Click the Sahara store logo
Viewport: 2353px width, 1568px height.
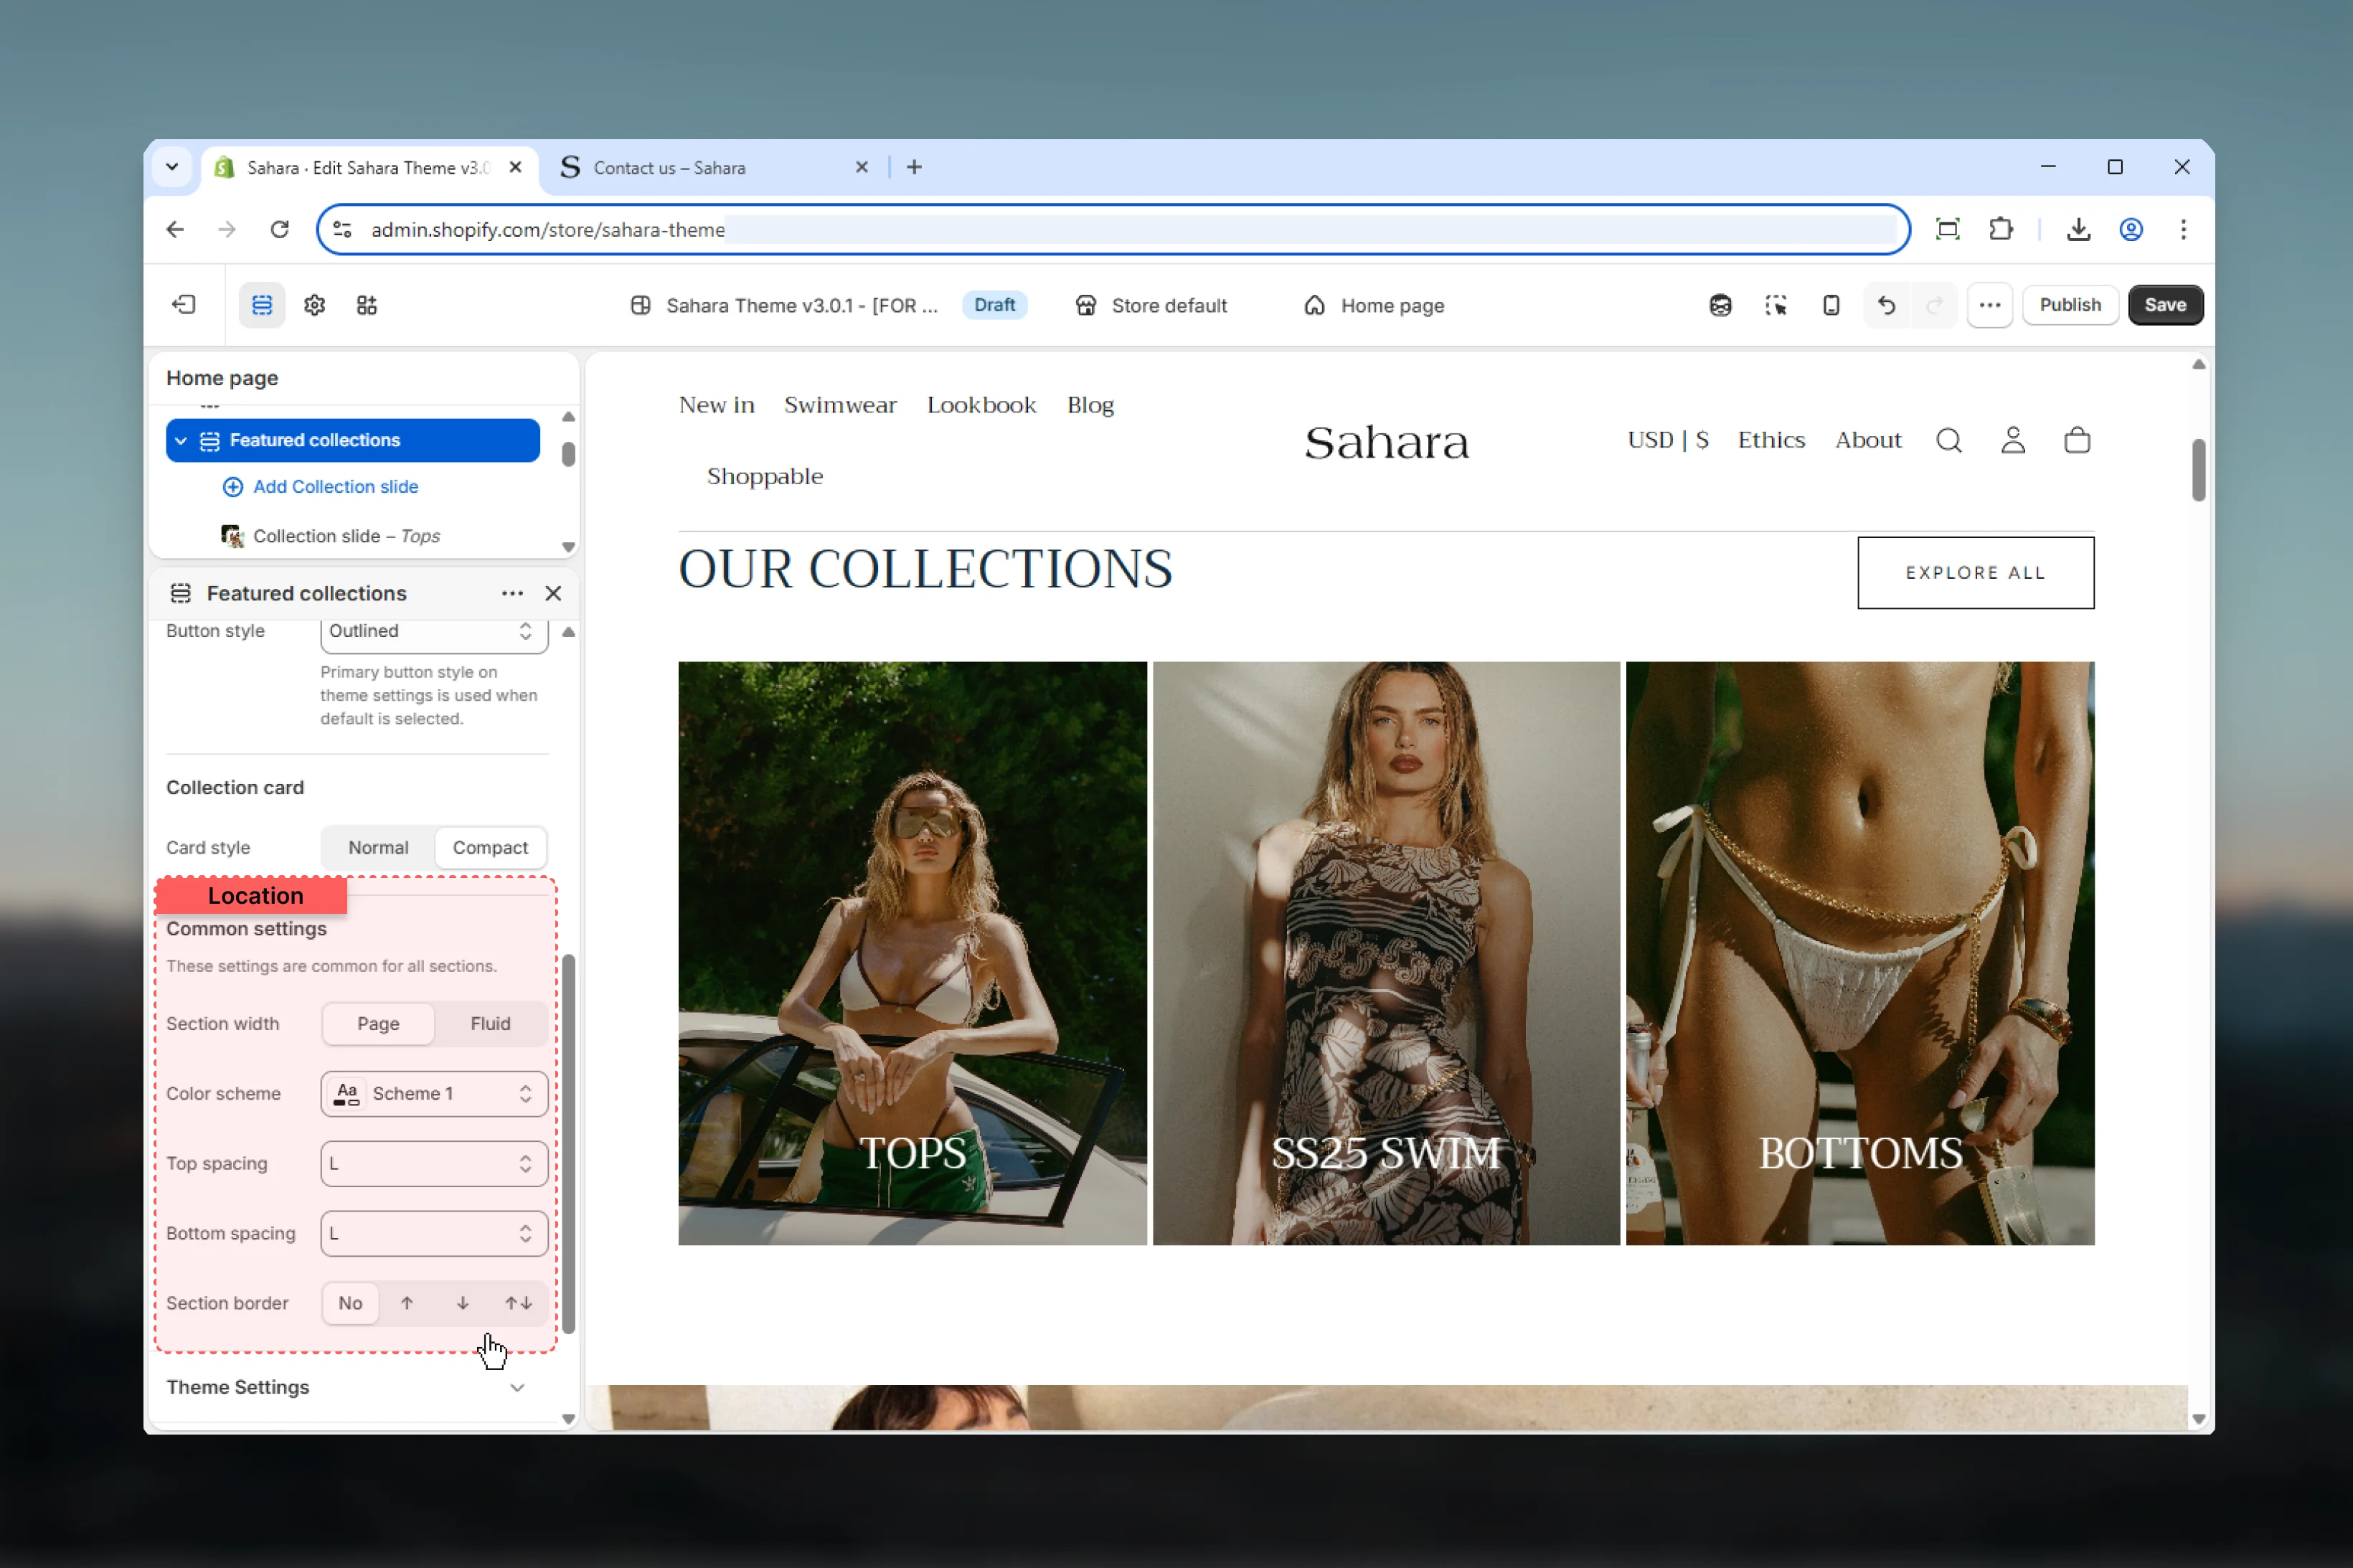click(1386, 442)
